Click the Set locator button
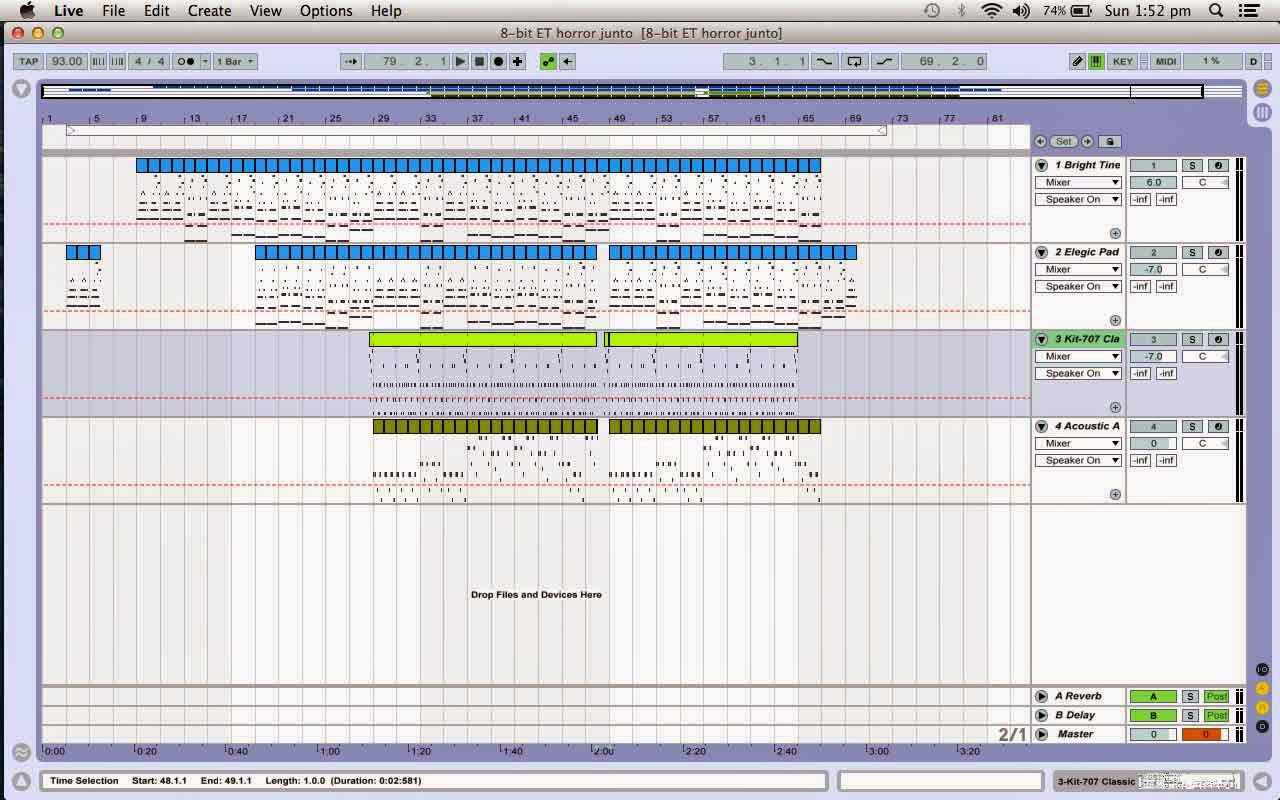 pos(1064,142)
